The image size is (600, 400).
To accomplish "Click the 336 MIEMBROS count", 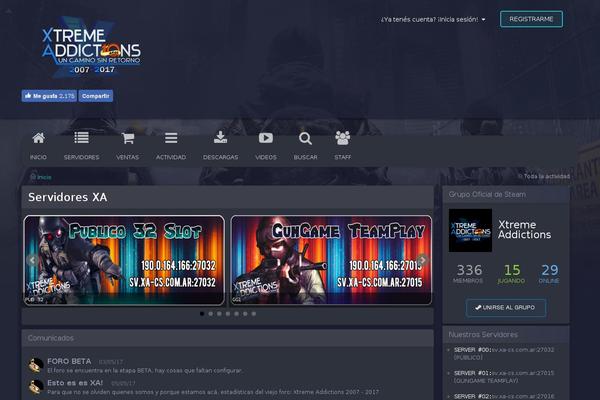I will click(469, 273).
